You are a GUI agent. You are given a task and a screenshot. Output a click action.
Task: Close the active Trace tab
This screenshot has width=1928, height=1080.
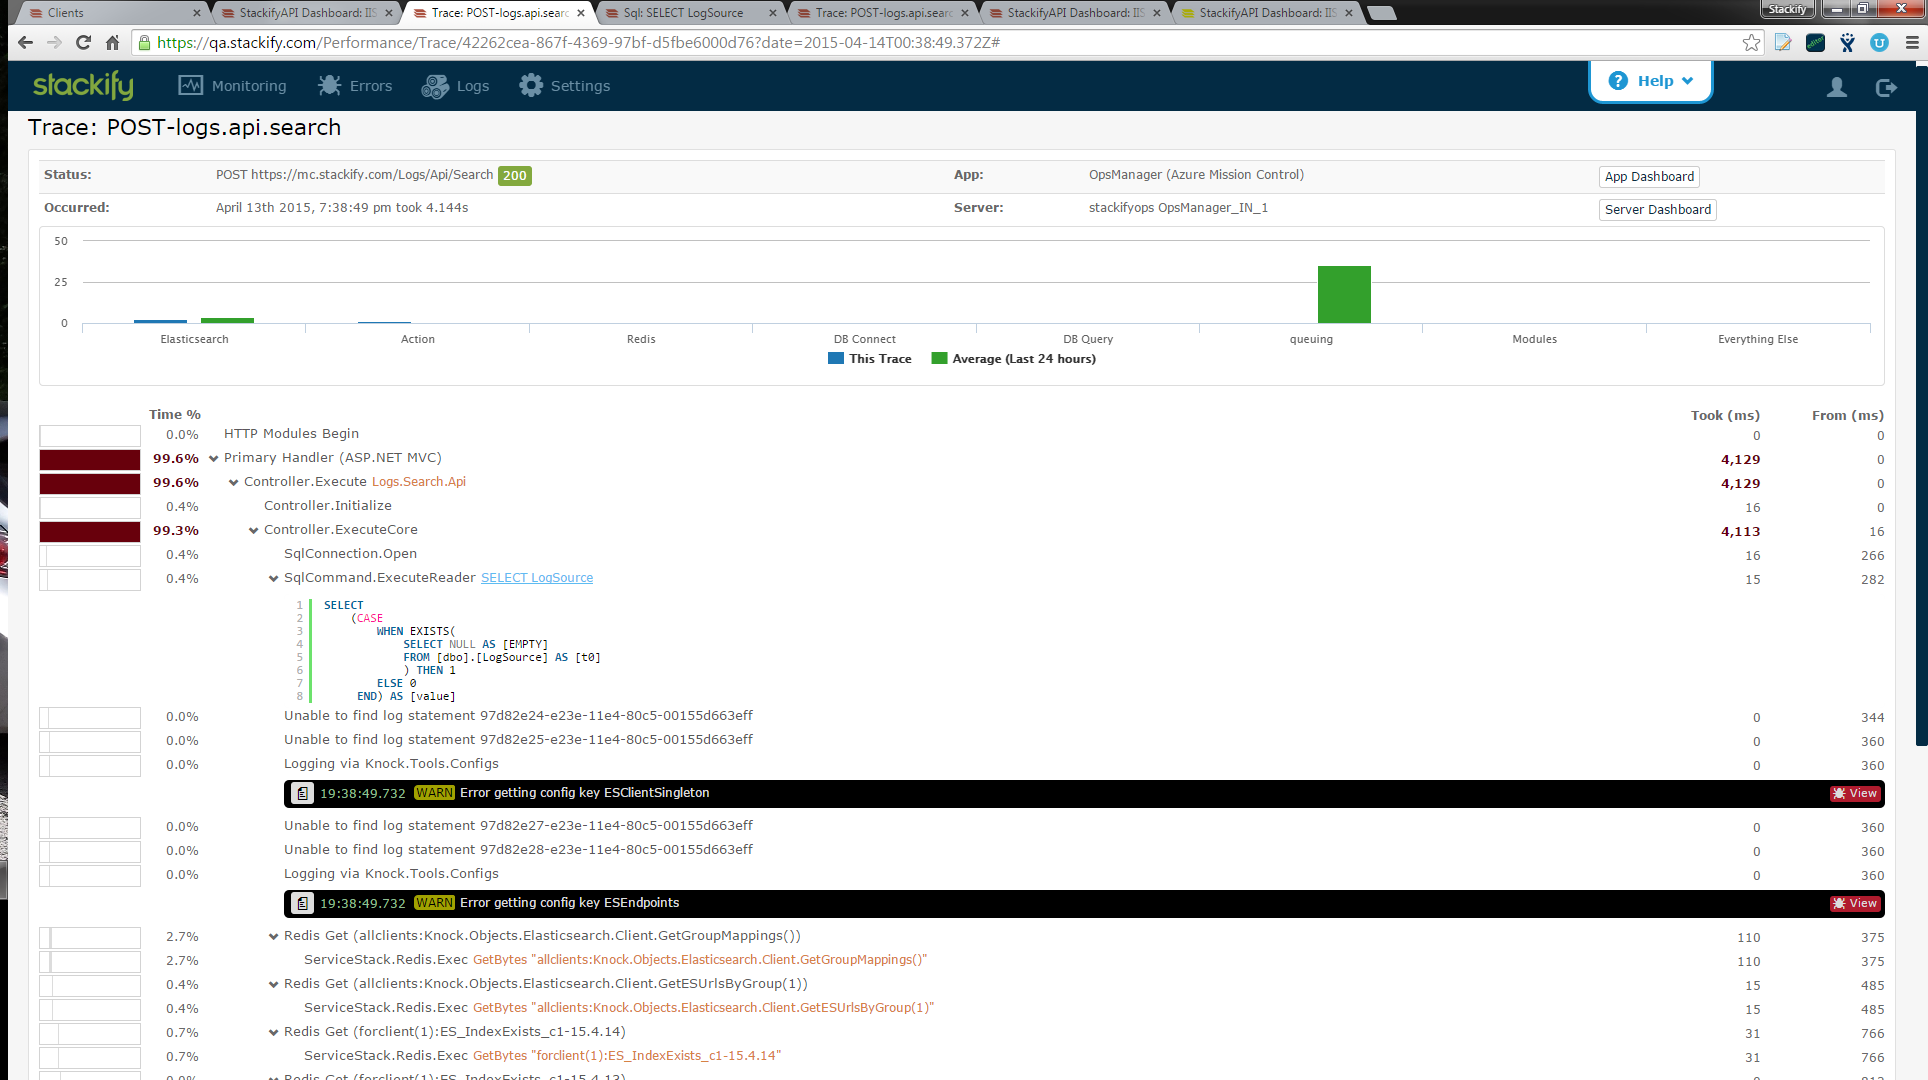[x=581, y=13]
